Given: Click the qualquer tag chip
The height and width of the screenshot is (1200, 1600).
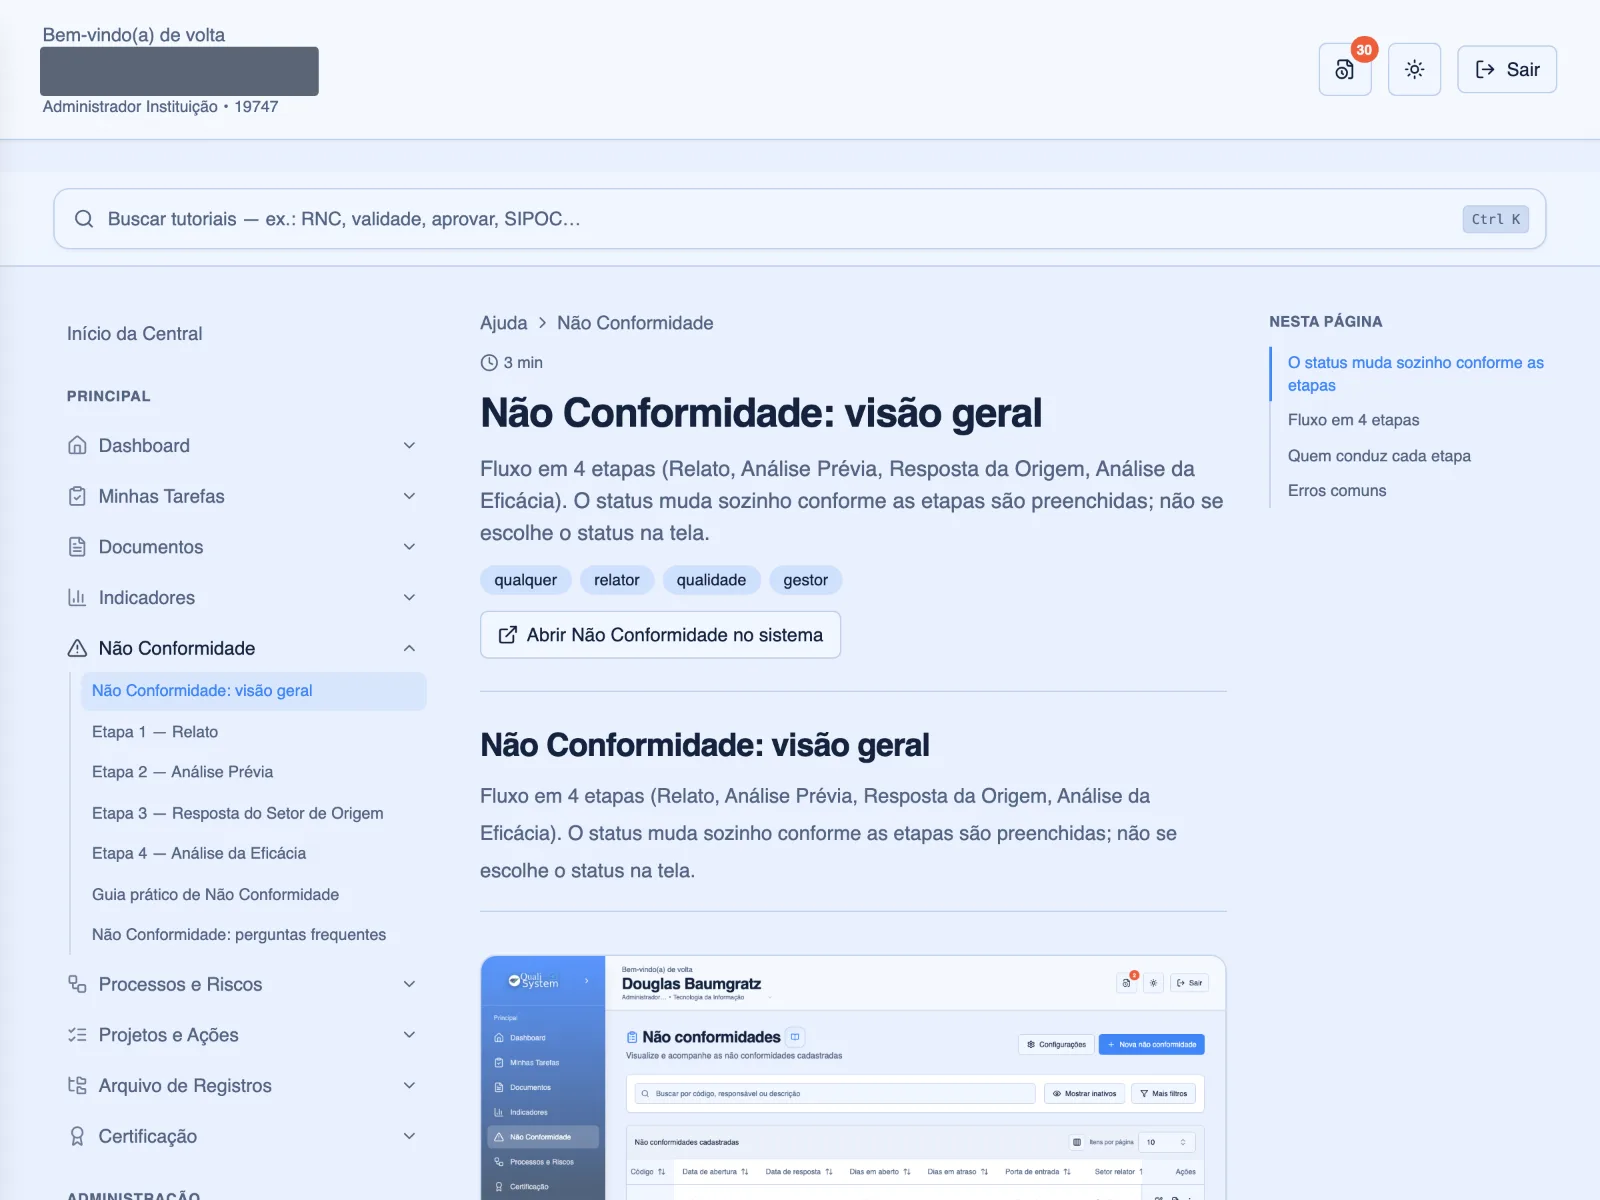Looking at the screenshot, I should 526,580.
